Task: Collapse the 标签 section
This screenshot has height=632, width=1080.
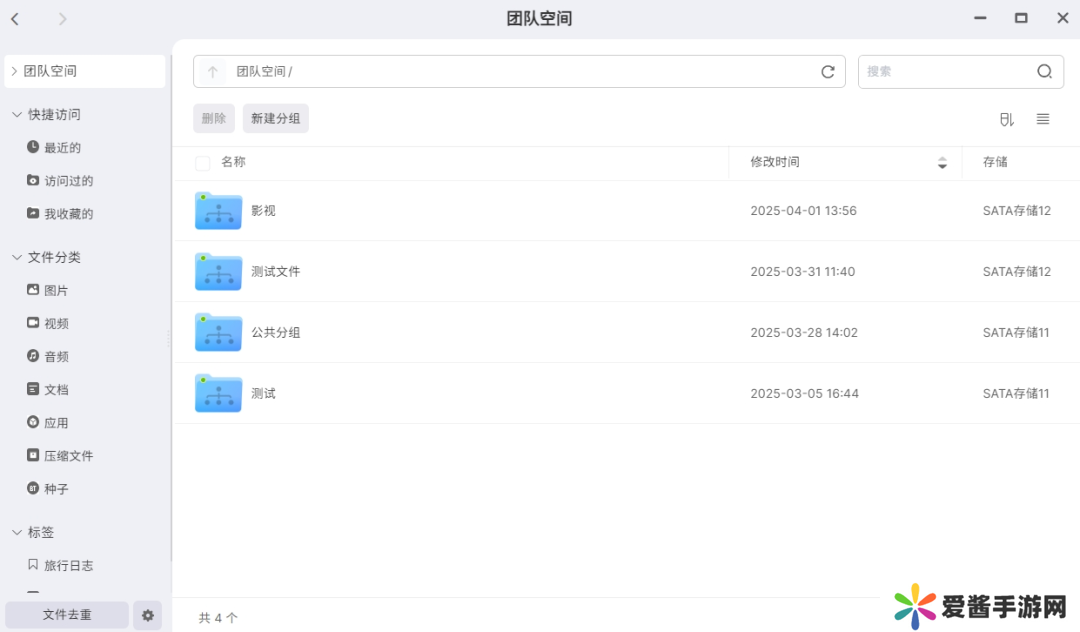Action: click(17, 533)
